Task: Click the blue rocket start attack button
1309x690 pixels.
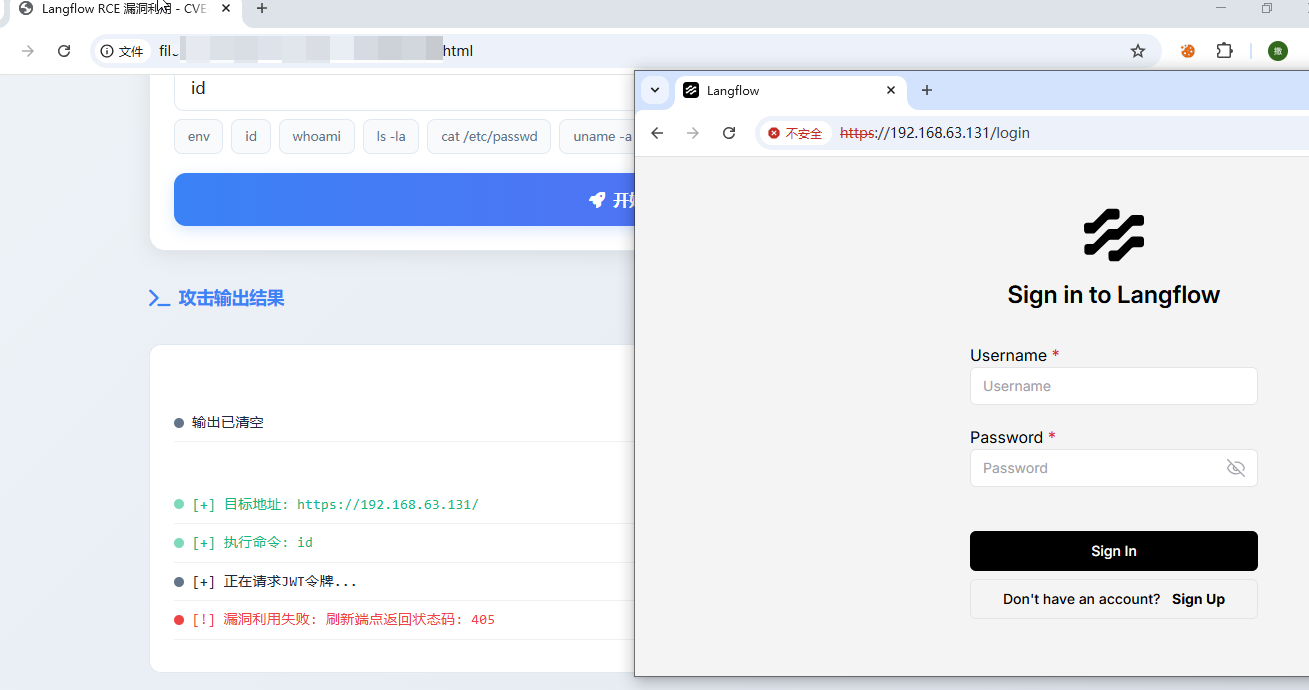Action: click(x=404, y=199)
